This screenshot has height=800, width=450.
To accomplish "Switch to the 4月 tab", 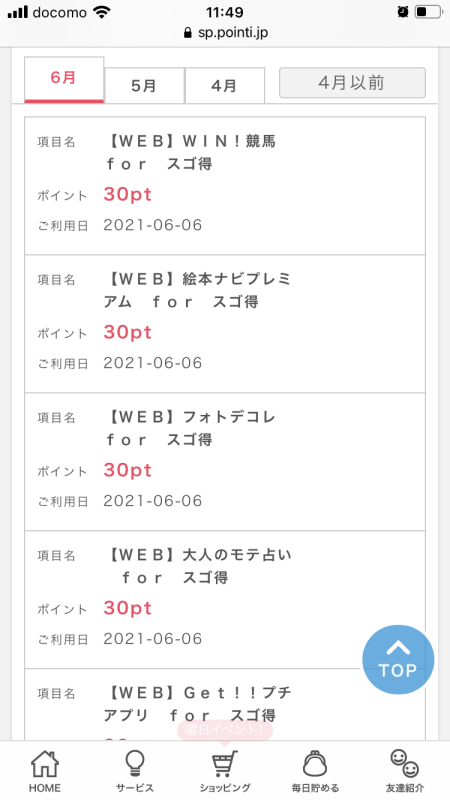I will pyautogui.click(x=224, y=85).
